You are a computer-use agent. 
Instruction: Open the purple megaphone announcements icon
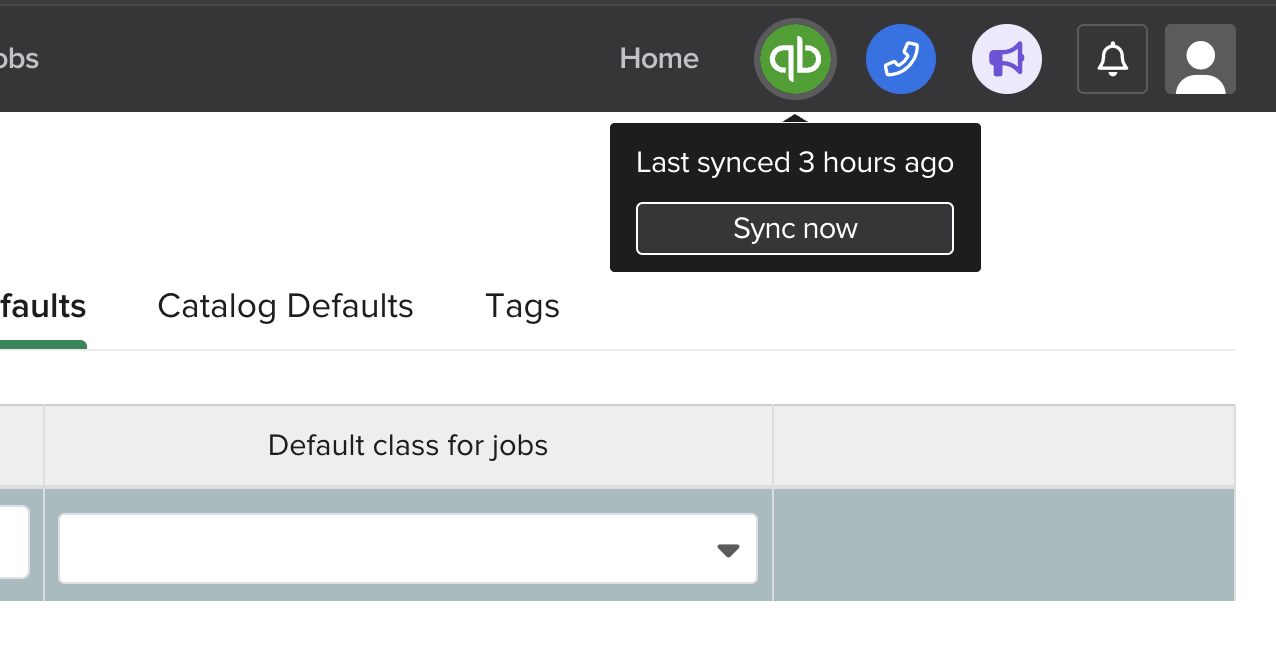(x=1007, y=60)
